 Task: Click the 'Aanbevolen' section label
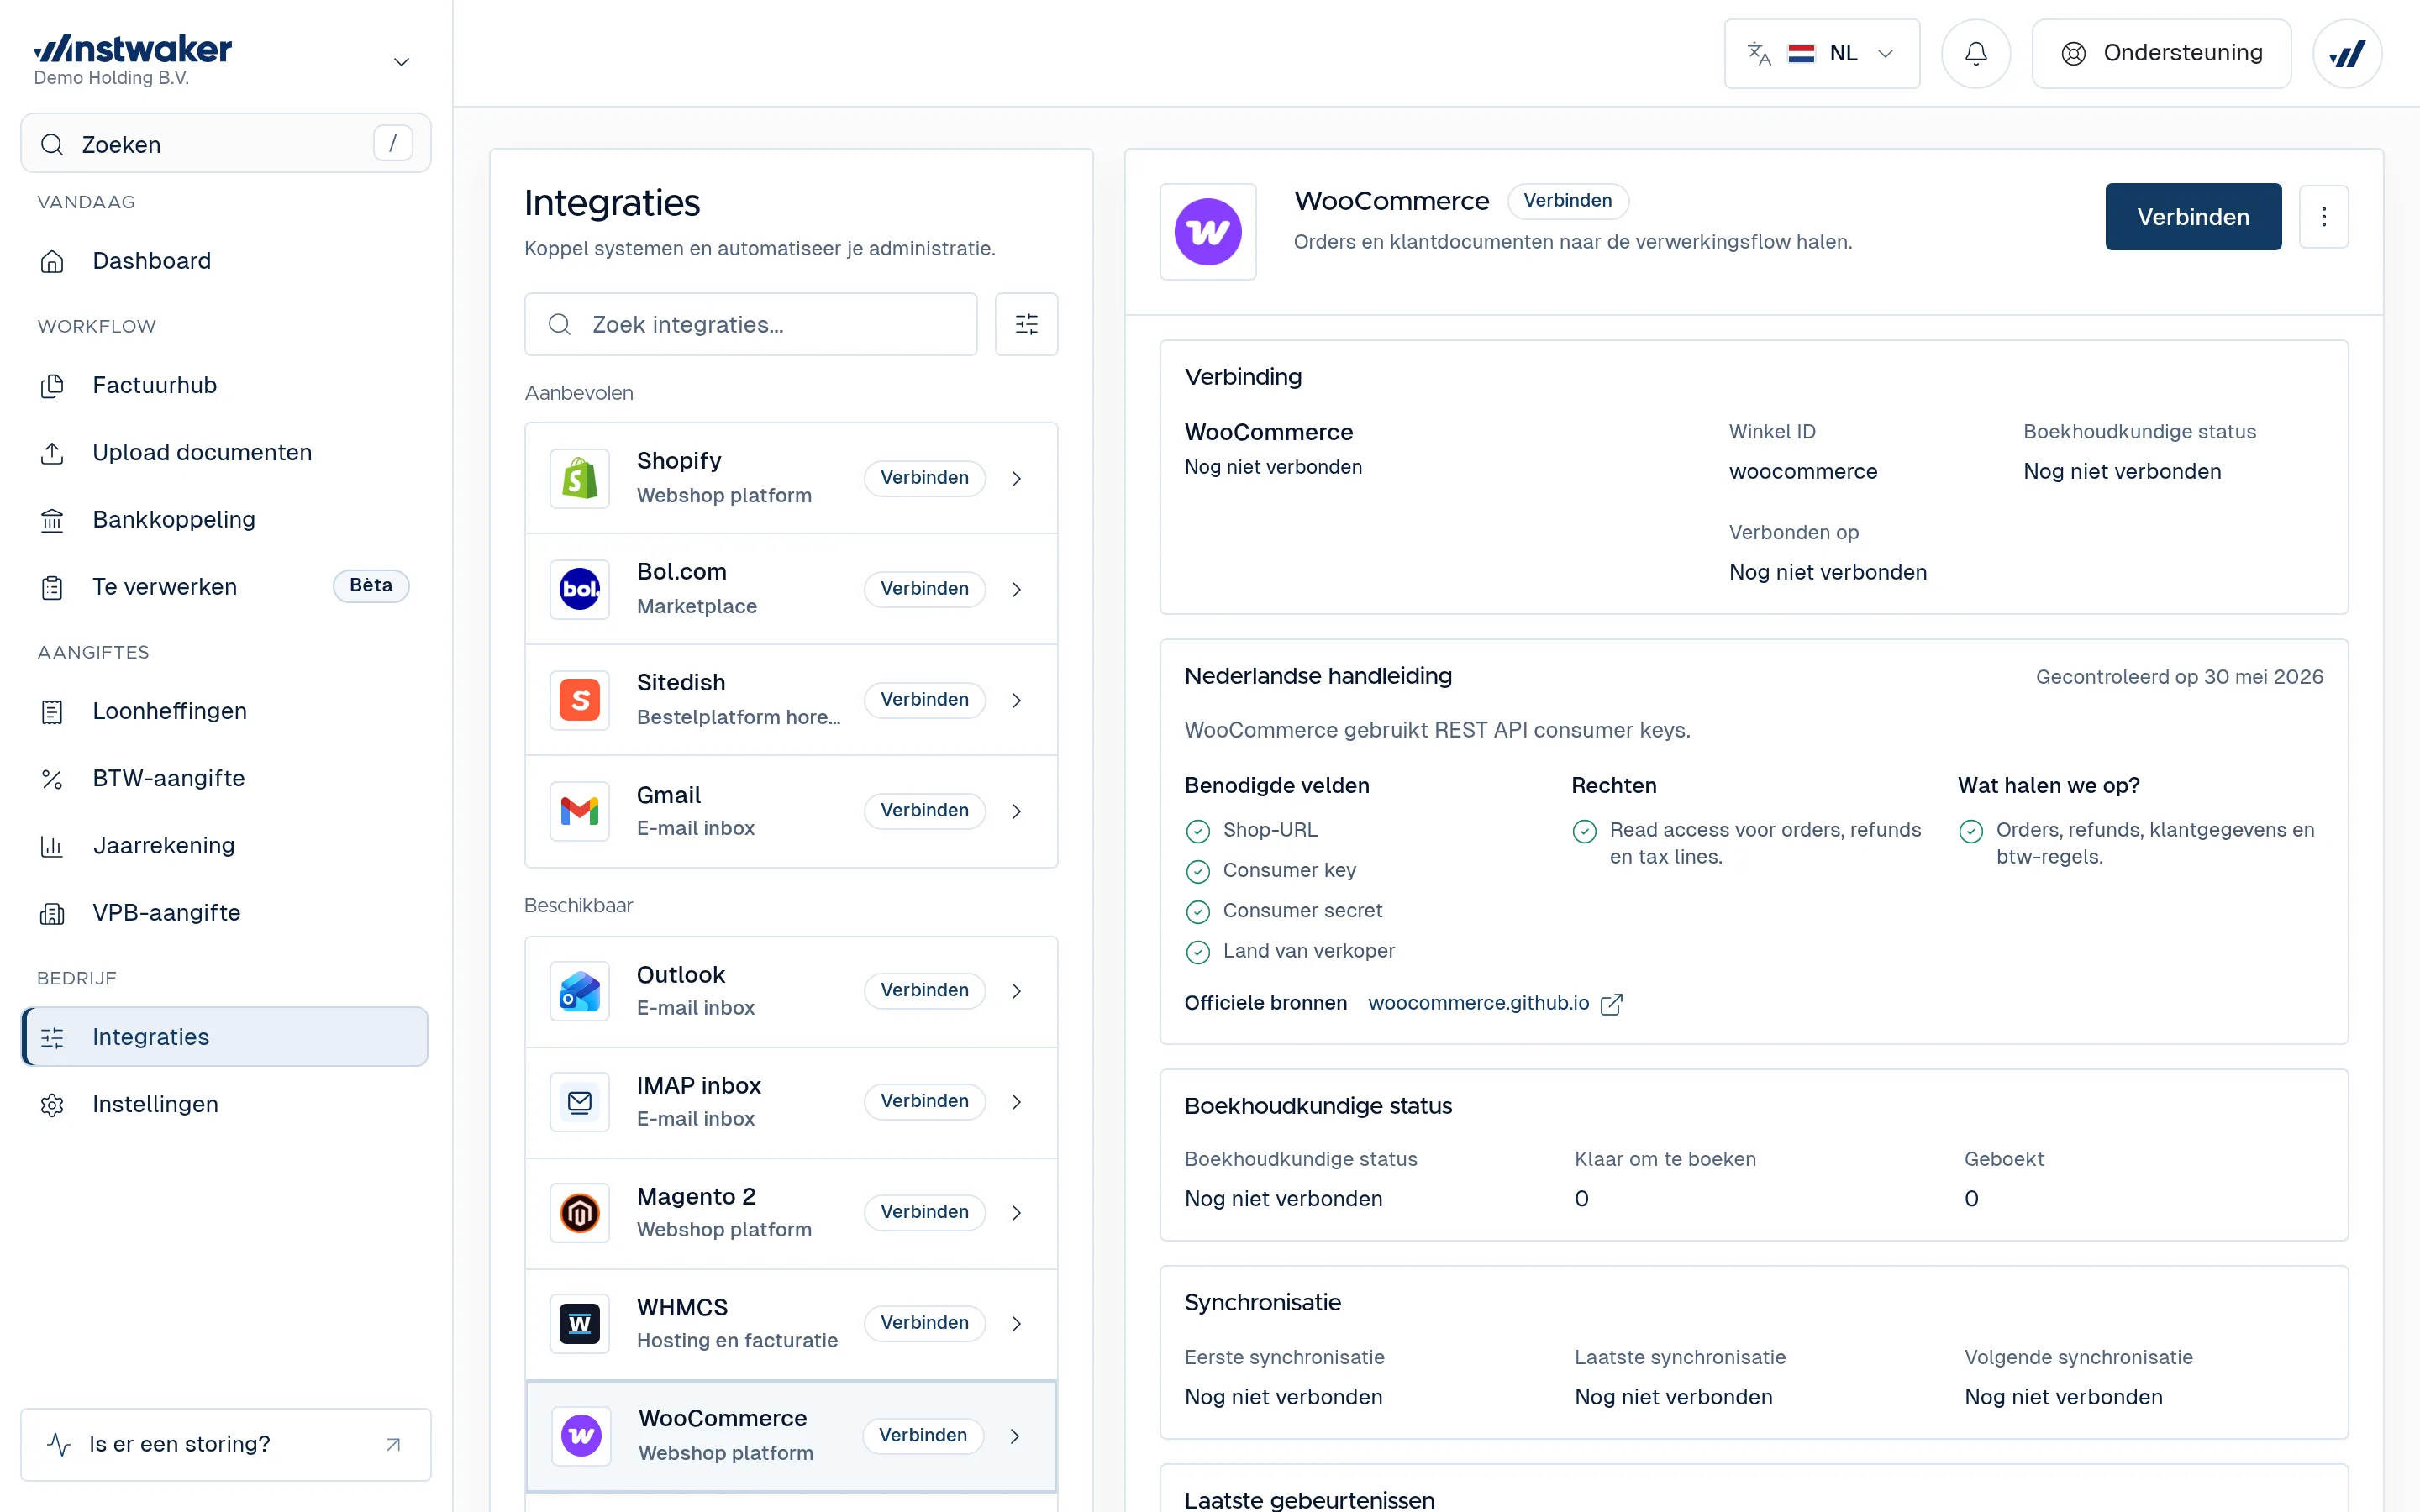coord(579,393)
